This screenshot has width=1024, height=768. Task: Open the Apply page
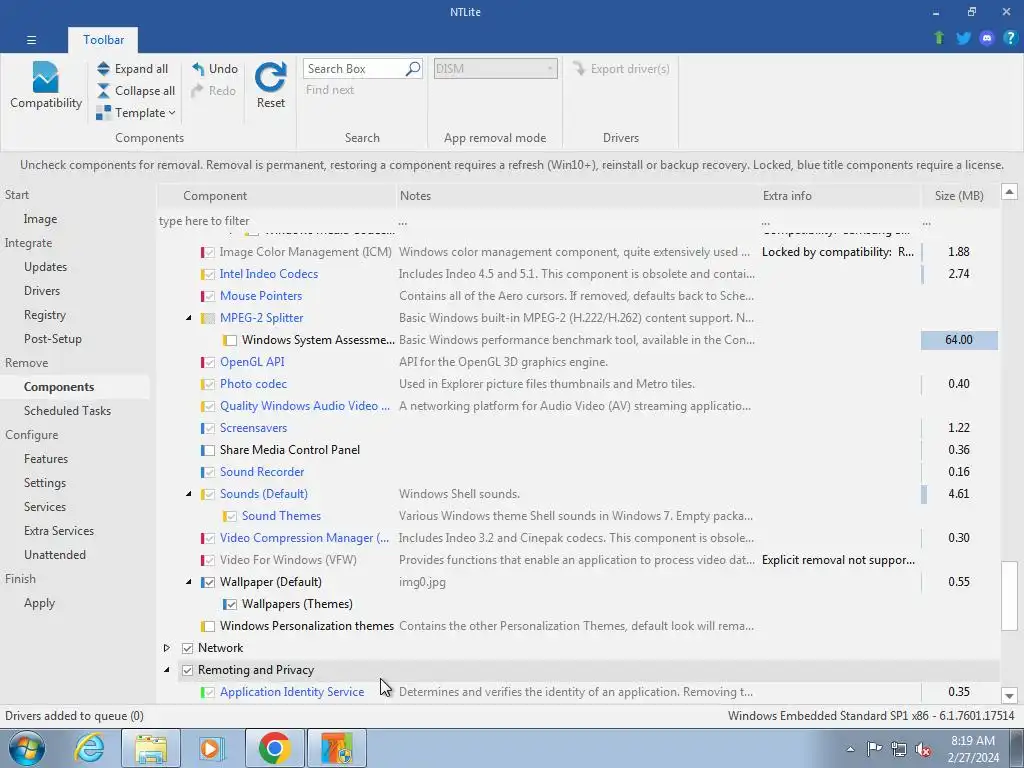click(39, 603)
